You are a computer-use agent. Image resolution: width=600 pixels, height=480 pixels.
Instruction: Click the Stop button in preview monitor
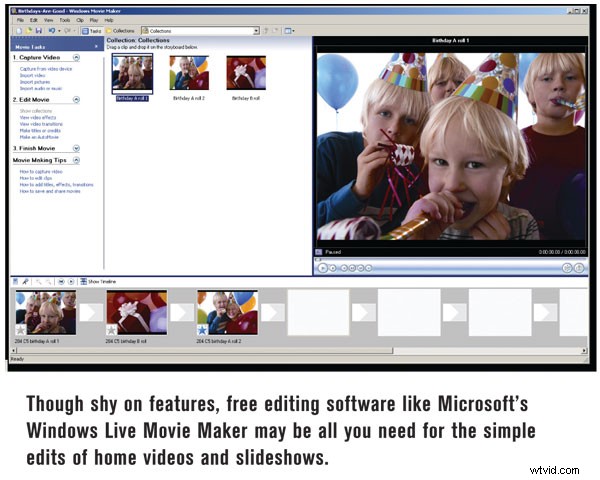[333, 268]
